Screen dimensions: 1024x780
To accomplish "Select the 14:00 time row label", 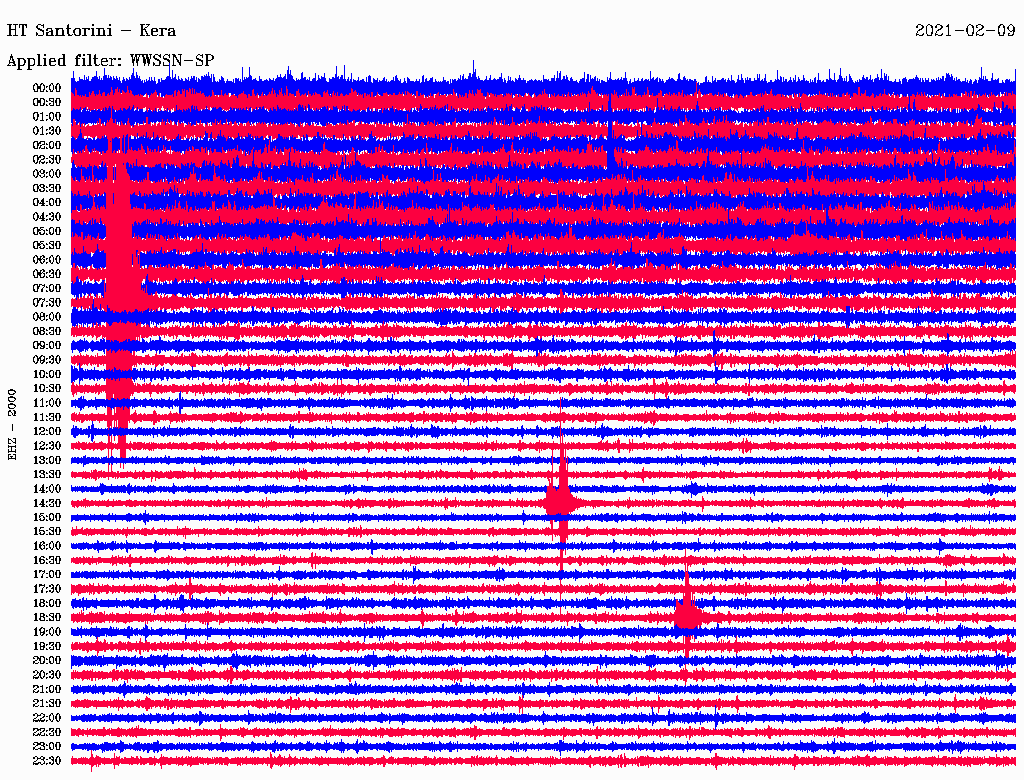I will click(47, 489).
